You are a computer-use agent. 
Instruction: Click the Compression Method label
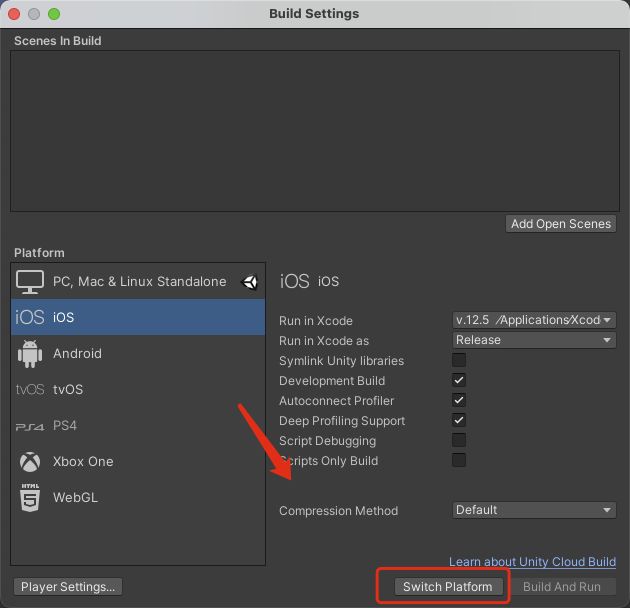click(x=339, y=511)
